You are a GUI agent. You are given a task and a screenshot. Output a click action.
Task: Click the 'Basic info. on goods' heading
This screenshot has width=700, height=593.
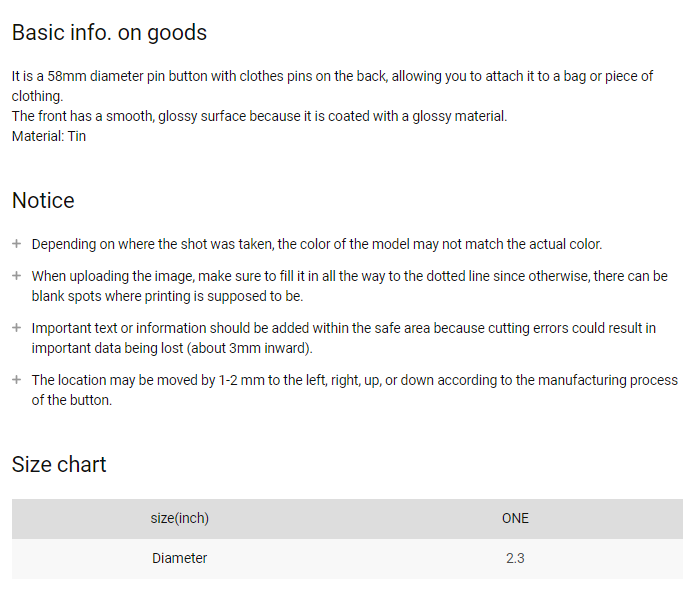(109, 33)
